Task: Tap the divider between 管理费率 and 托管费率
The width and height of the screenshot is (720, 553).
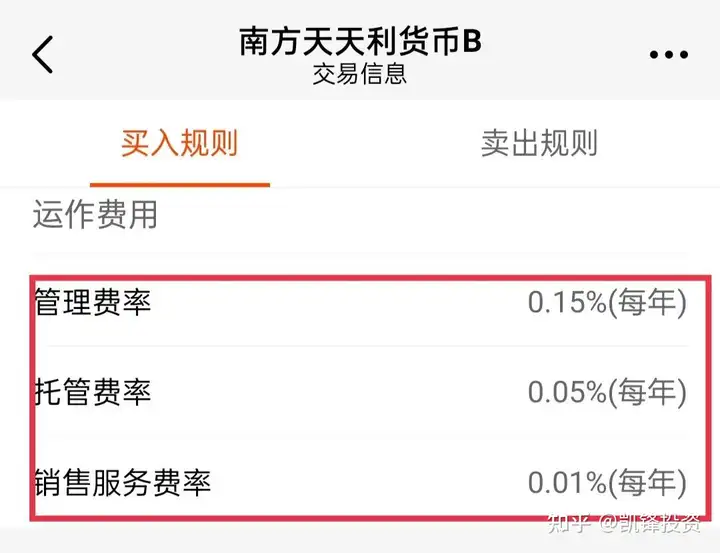Action: click(367, 345)
